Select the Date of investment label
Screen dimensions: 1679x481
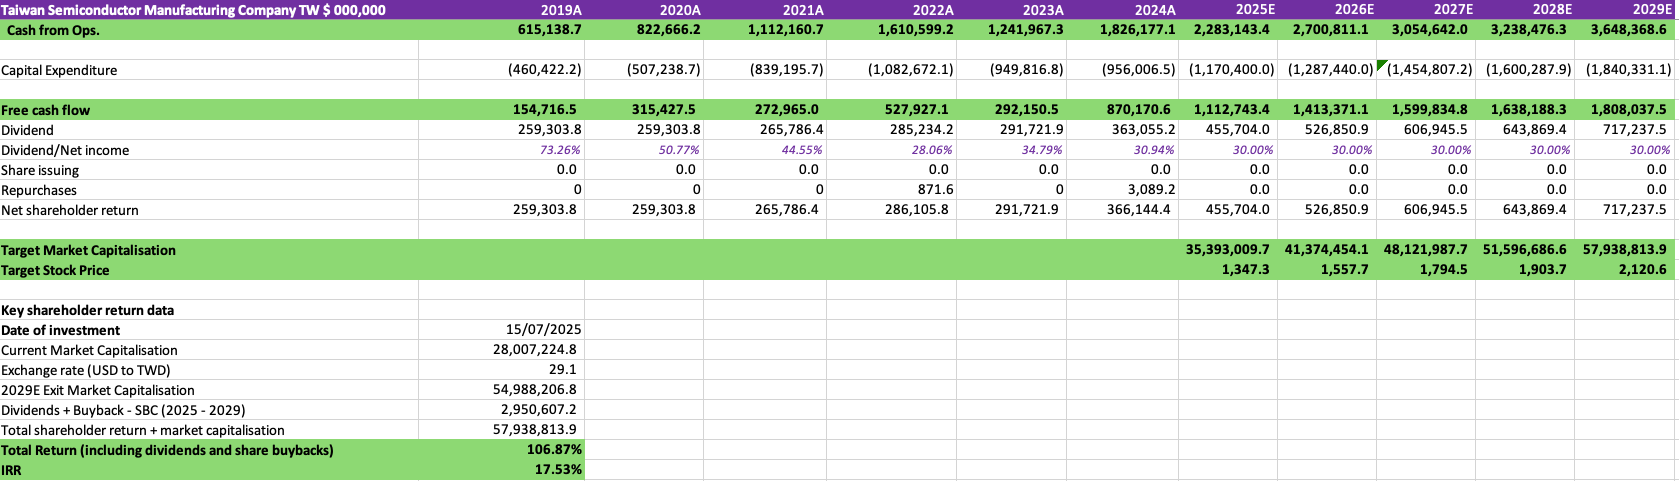[x=60, y=330]
